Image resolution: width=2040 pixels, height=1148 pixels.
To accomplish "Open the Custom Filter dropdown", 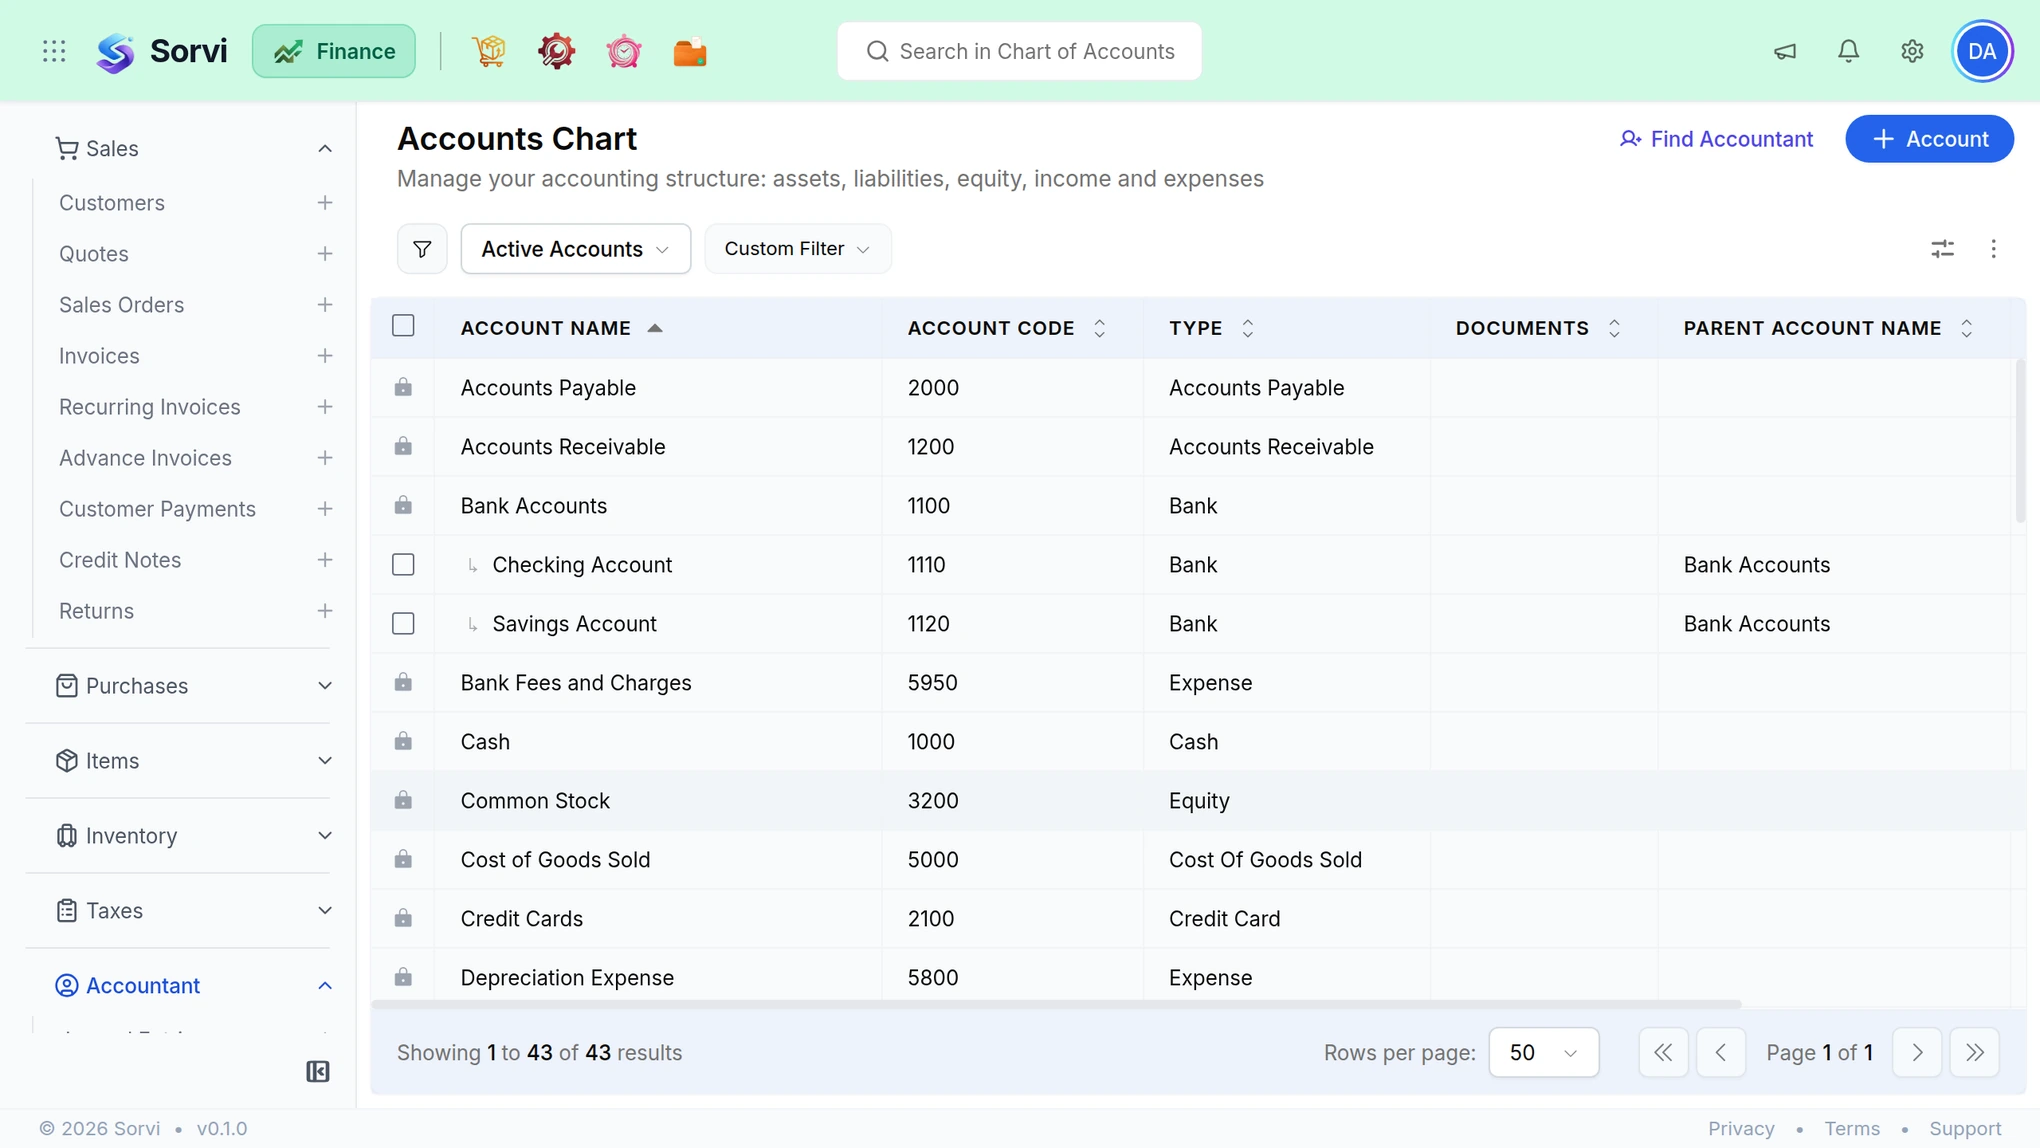I will (797, 248).
